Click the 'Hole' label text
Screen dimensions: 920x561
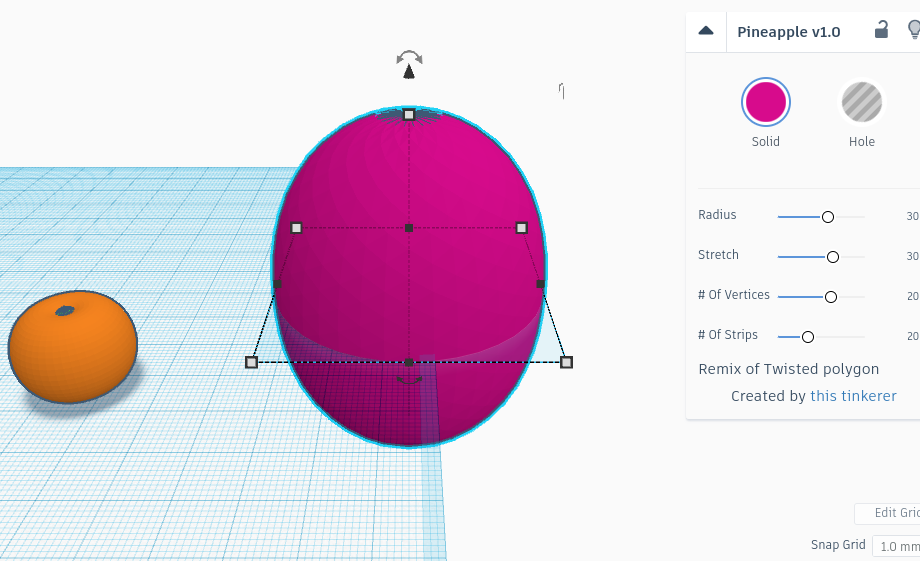pyautogui.click(x=861, y=141)
